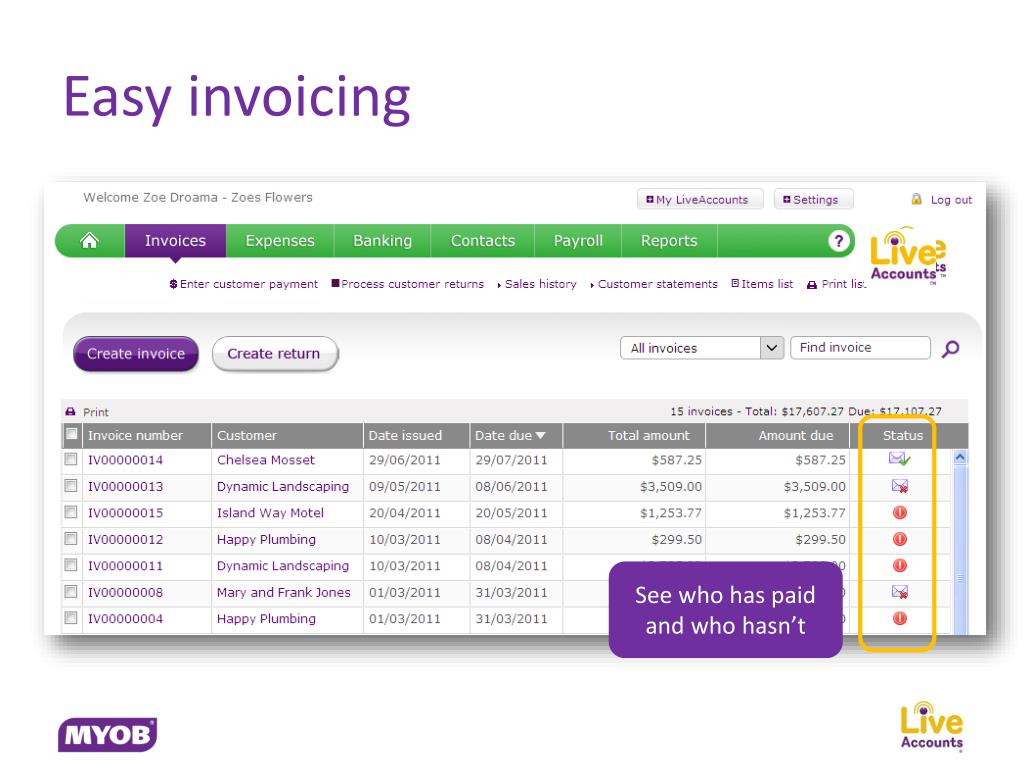Click the LiveAccounts logo beside nav bar
1024x768 pixels.
point(908,255)
